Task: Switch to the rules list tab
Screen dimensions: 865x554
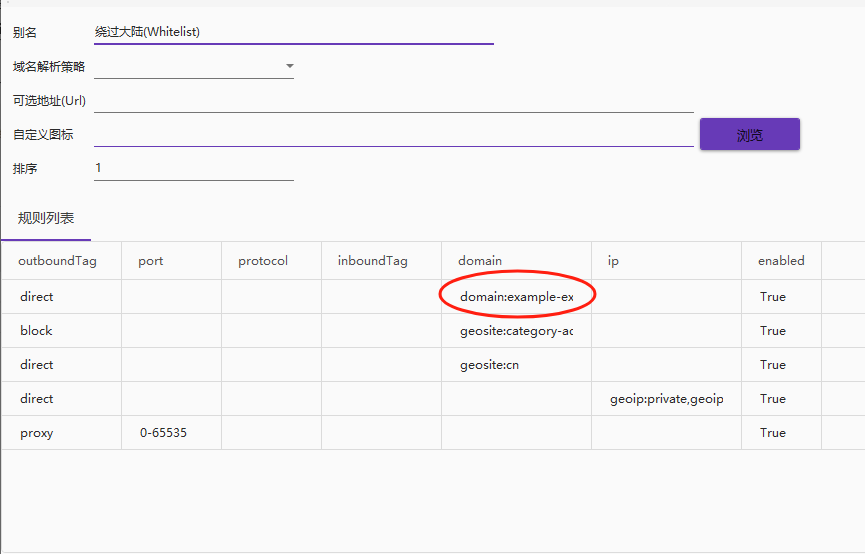Action: pos(46,219)
